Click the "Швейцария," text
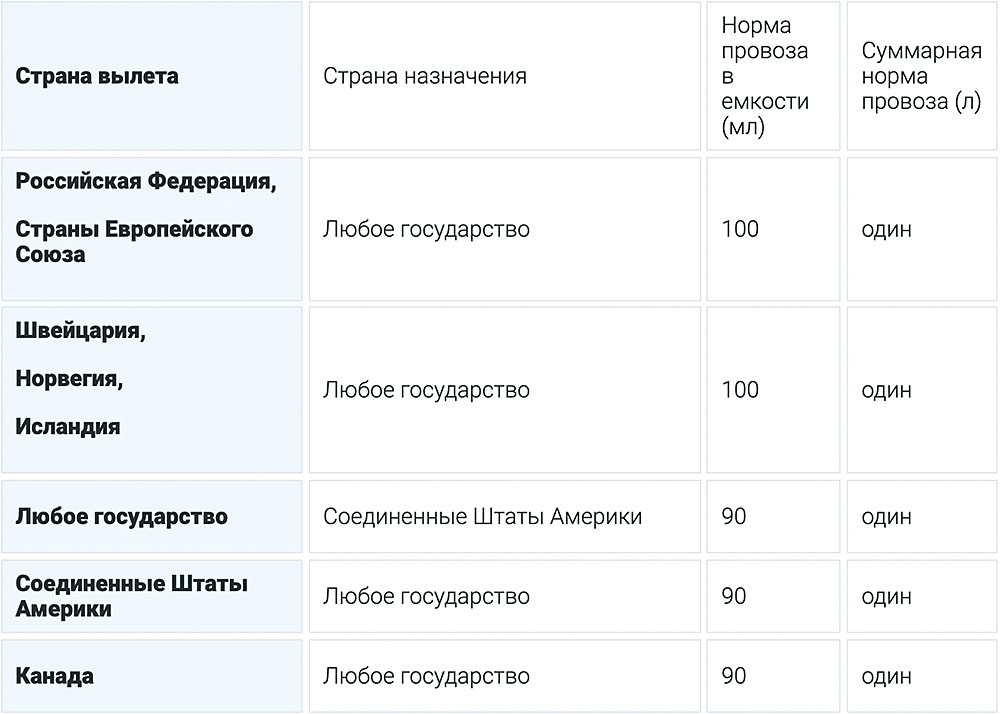The height and width of the screenshot is (714, 1000). [80, 331]
